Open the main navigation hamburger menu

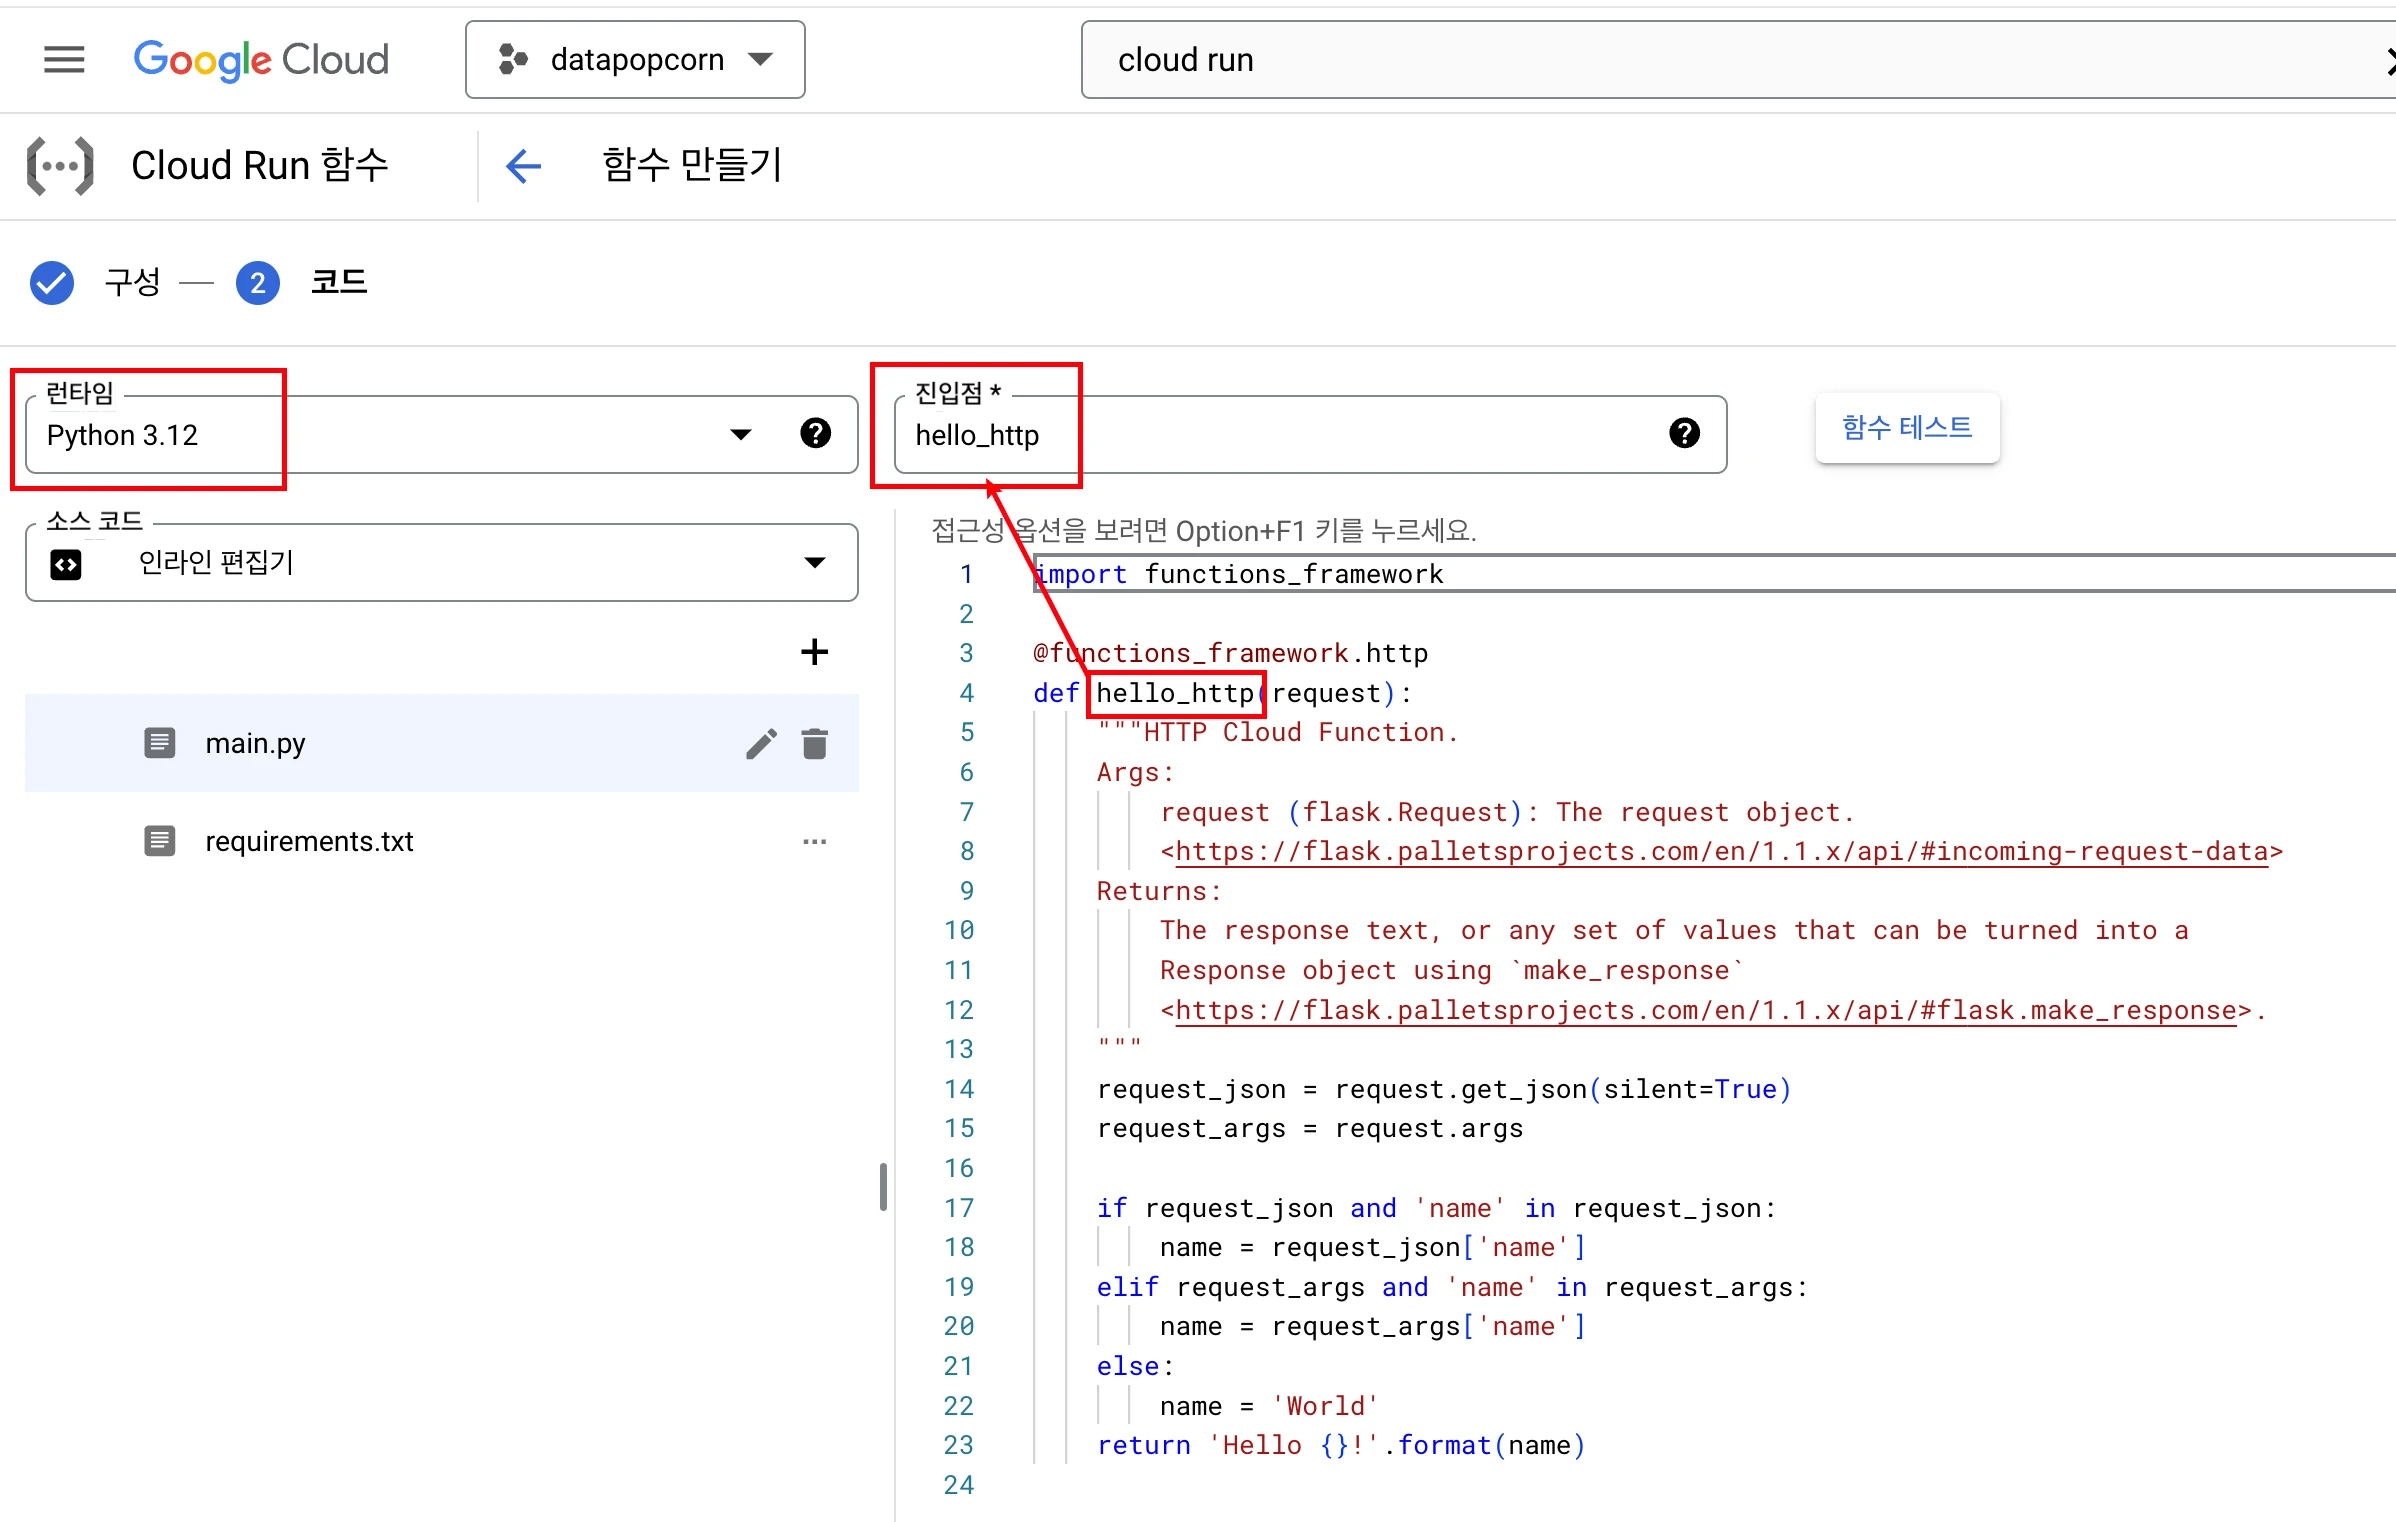(x=64, y=60)
